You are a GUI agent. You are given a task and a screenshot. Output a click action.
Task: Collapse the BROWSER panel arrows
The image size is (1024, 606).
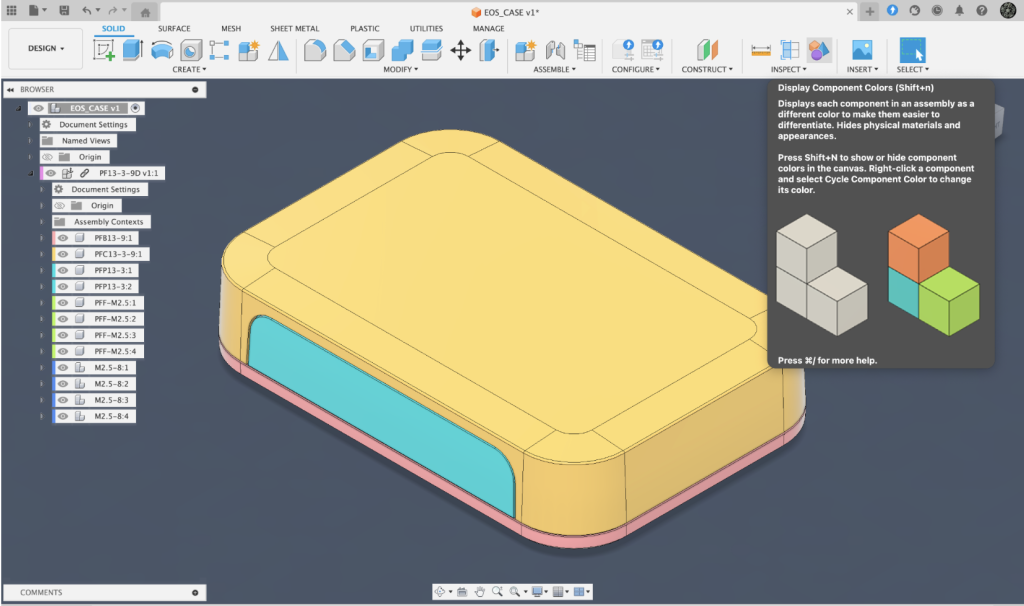(x=10, y=89)
